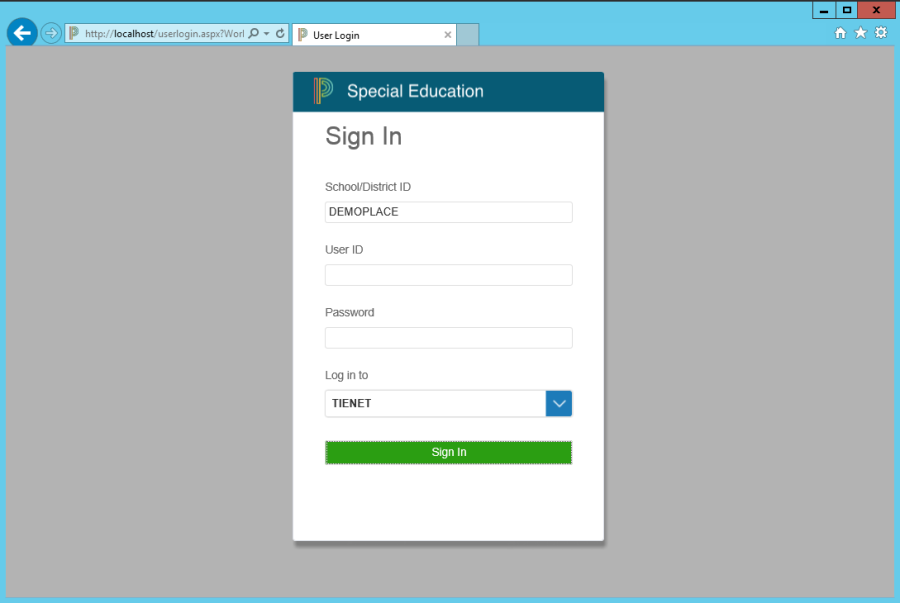Viewport: 900px width, 603px height.
Task: Select the TIENET combo box
Action: point(435,403)
